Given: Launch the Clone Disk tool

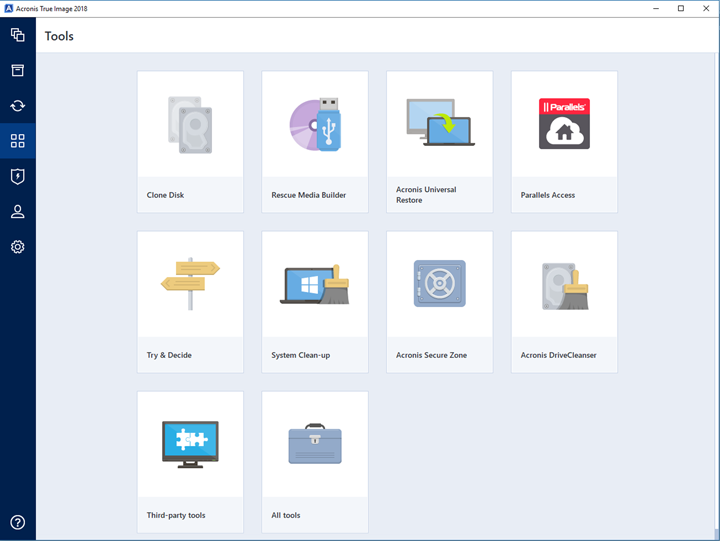Looking at the screenshot, I should point(190,141).
